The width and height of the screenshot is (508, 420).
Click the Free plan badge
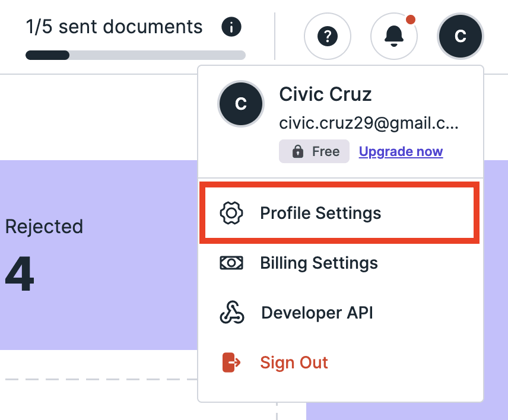point(314,151)
